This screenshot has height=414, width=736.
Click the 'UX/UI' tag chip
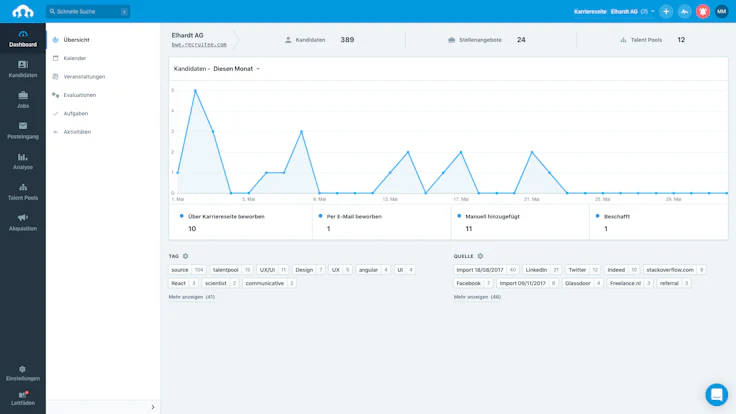click(272, 270)
